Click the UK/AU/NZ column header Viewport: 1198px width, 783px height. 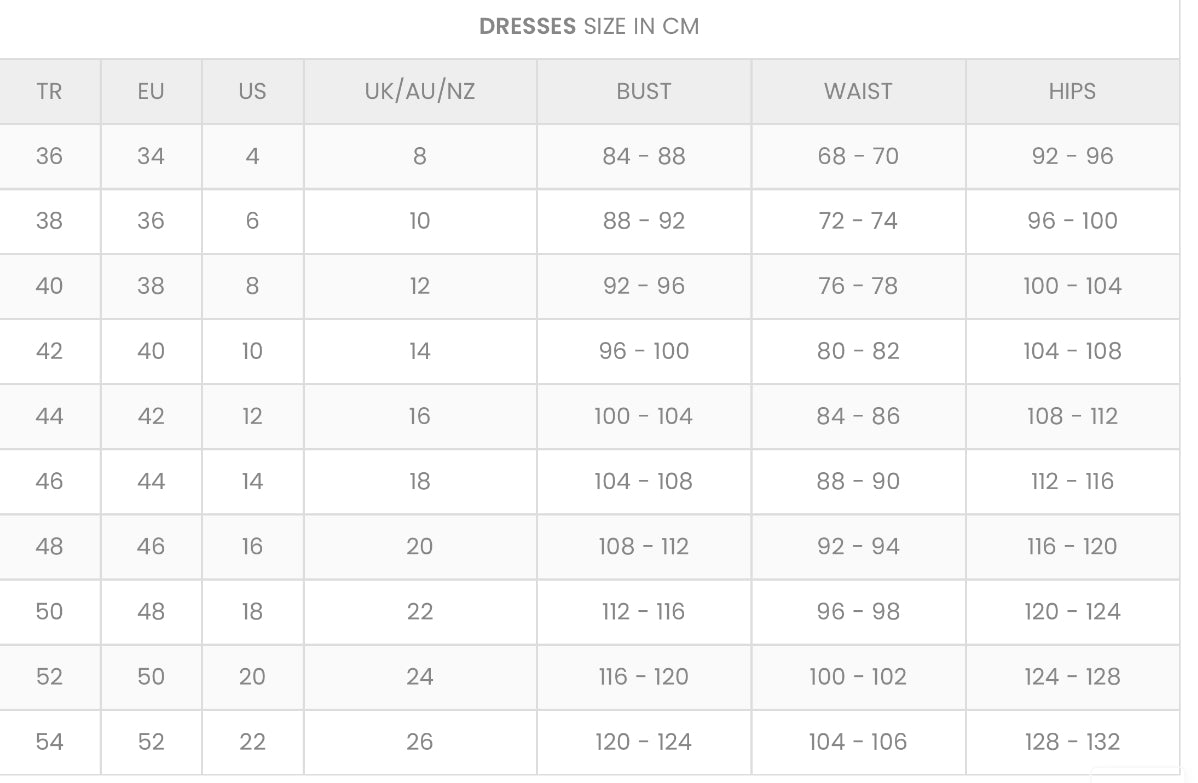(420, 91)
